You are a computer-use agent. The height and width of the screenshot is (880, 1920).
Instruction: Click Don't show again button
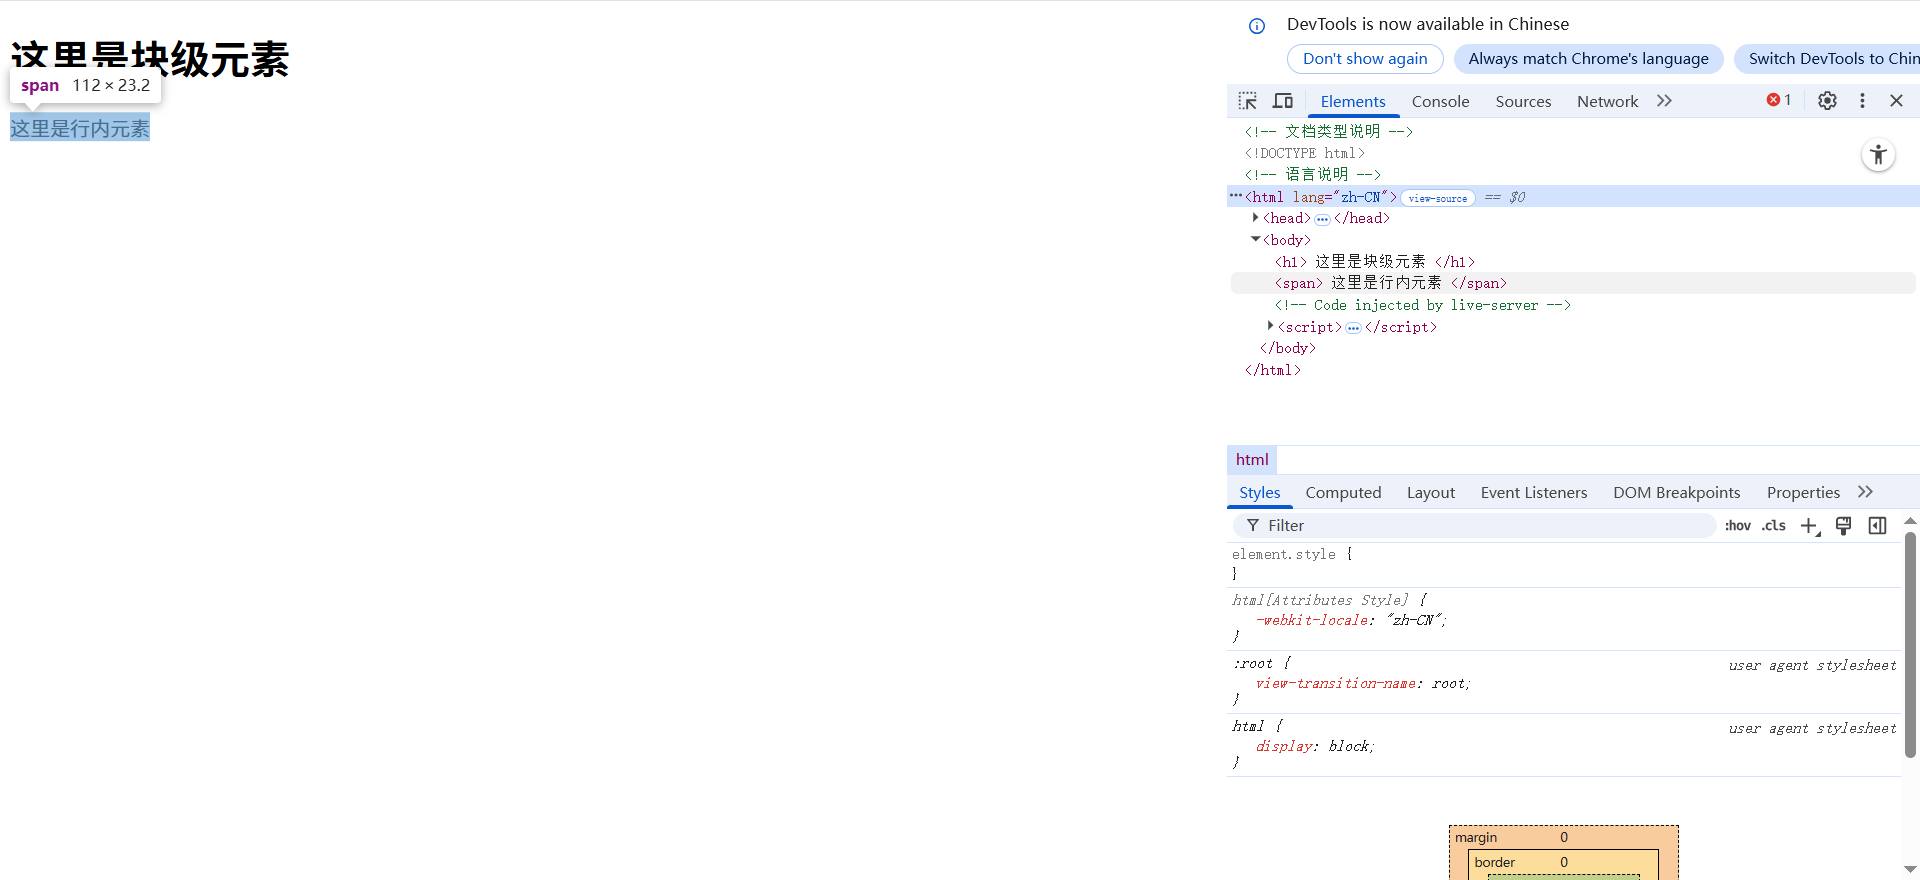point(1365,59)
